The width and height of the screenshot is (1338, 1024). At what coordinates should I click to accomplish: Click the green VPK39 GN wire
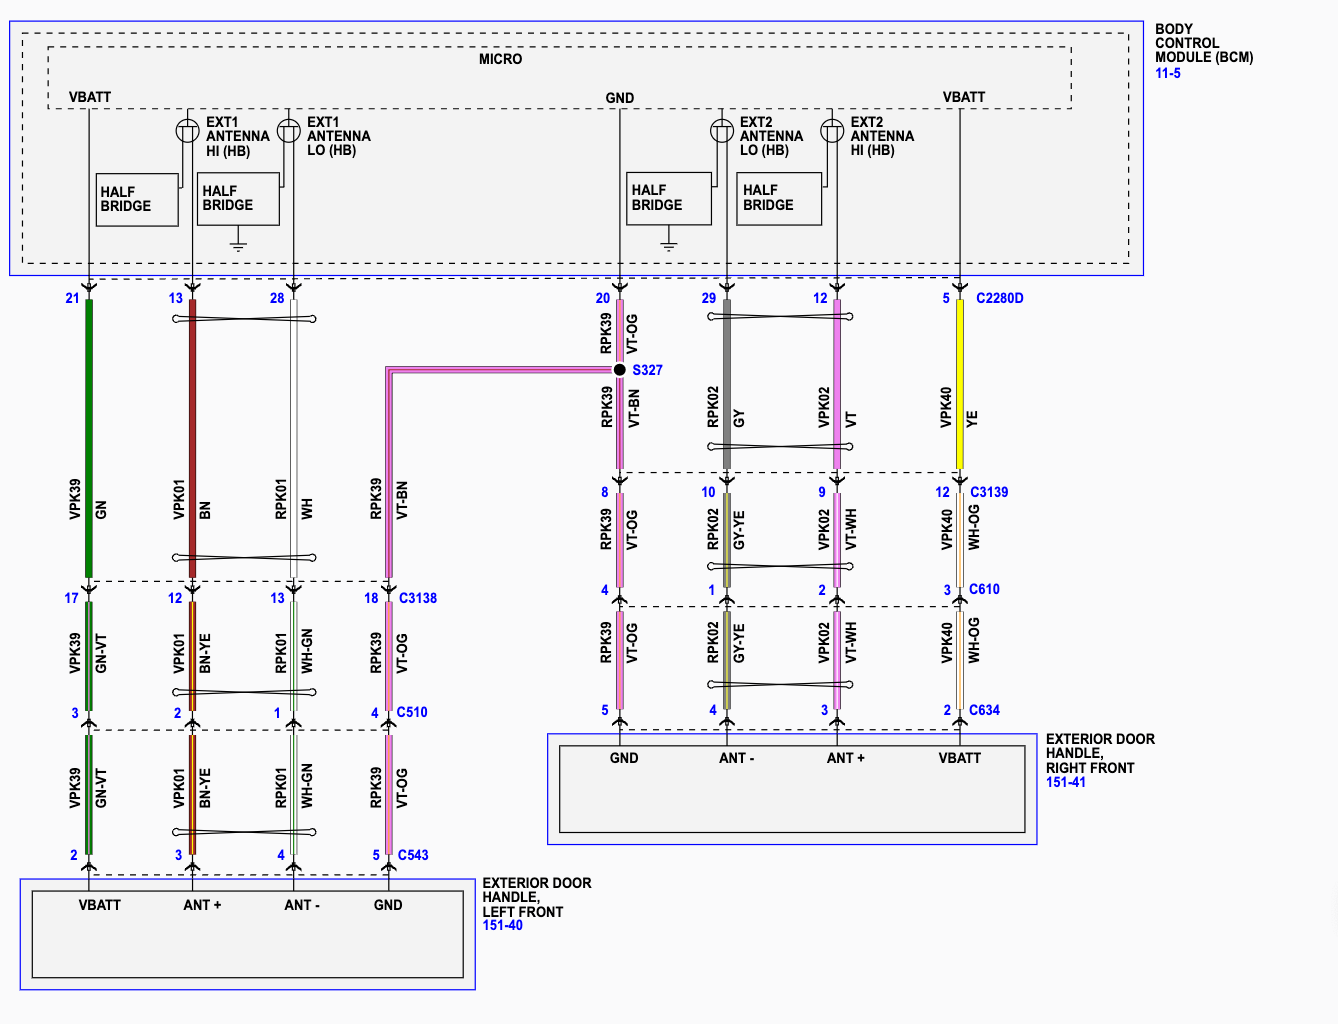point(89,438)
